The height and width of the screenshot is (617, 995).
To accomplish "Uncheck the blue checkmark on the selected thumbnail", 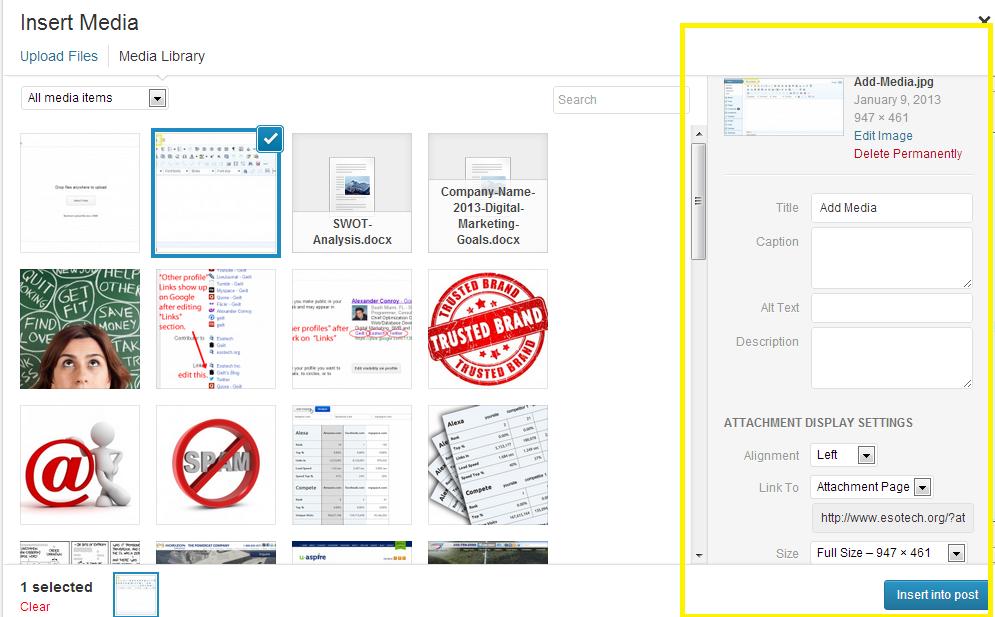I will (270, 140).
